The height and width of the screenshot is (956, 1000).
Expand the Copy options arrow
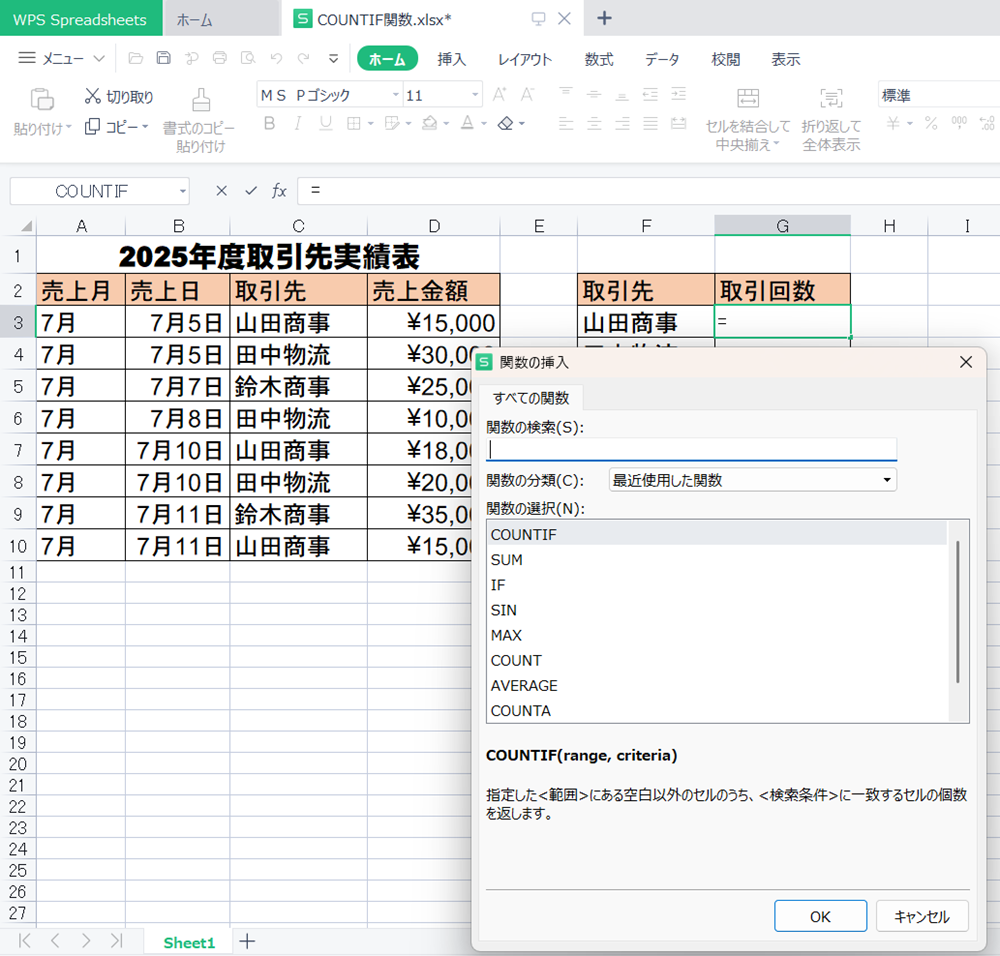point(145,126)
